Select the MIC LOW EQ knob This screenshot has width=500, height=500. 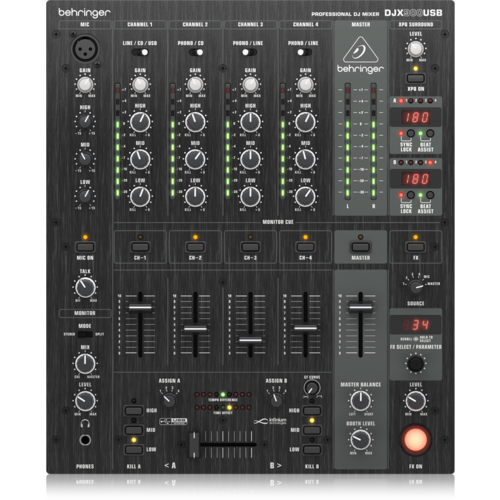[x=85, y=196]
